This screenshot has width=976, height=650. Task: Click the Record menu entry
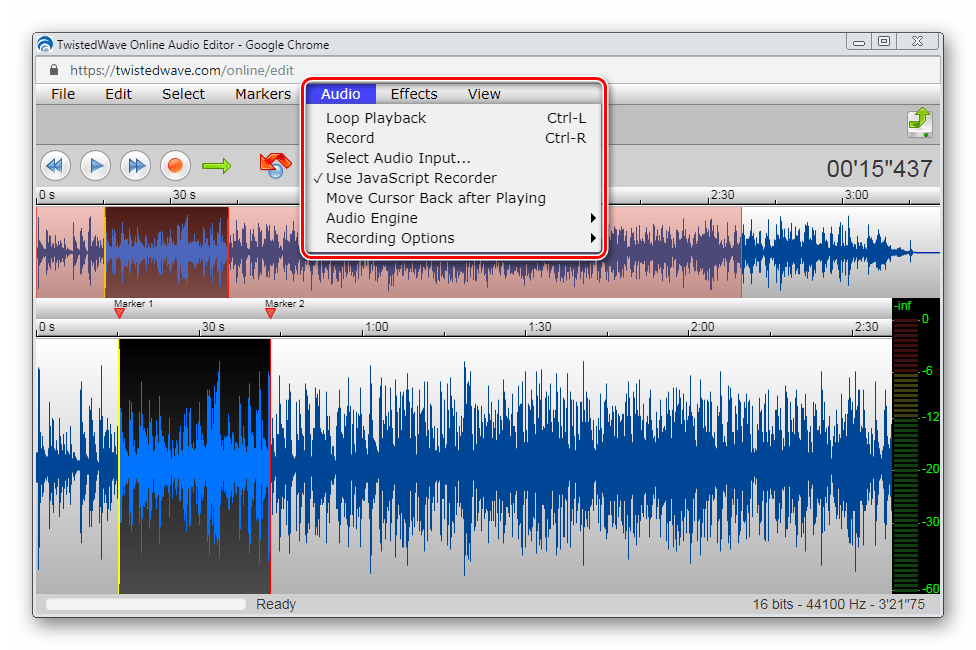click(350, 138)
